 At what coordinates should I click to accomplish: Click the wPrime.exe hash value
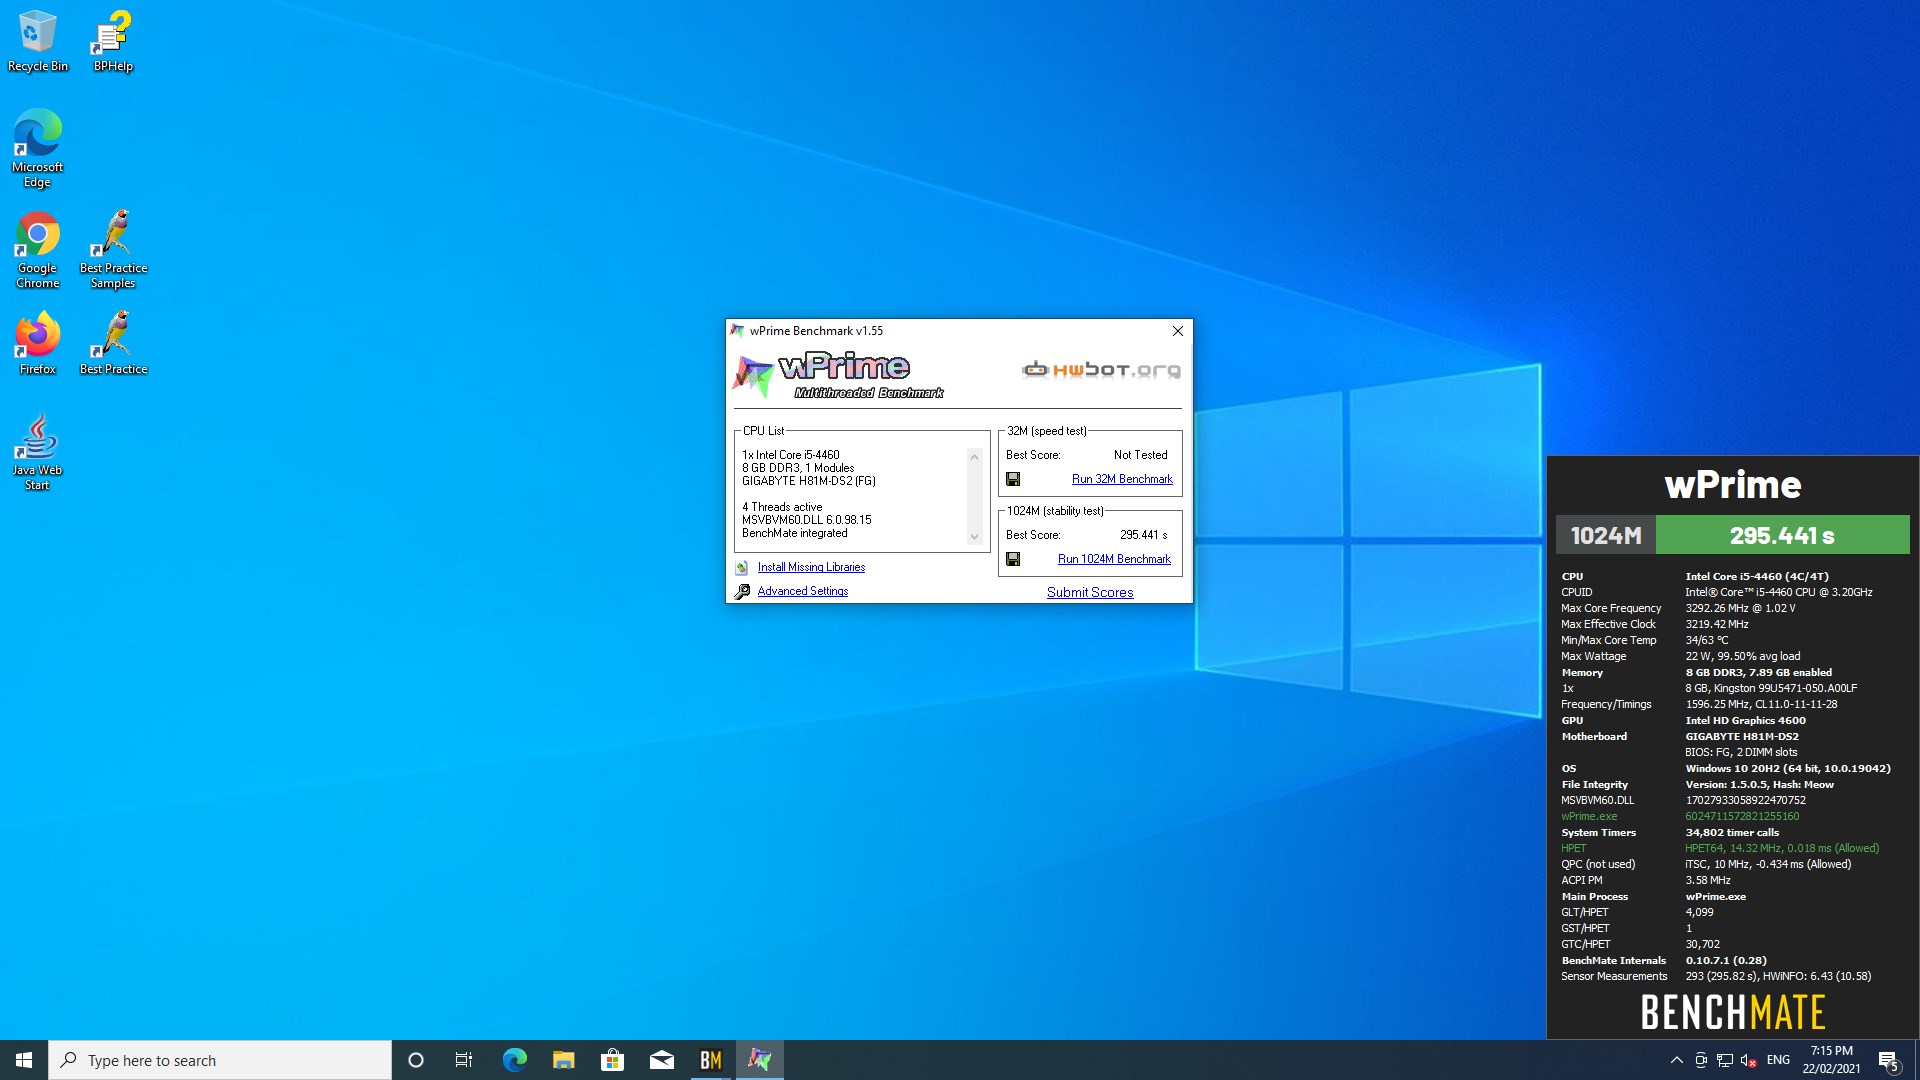(1741, 816)
